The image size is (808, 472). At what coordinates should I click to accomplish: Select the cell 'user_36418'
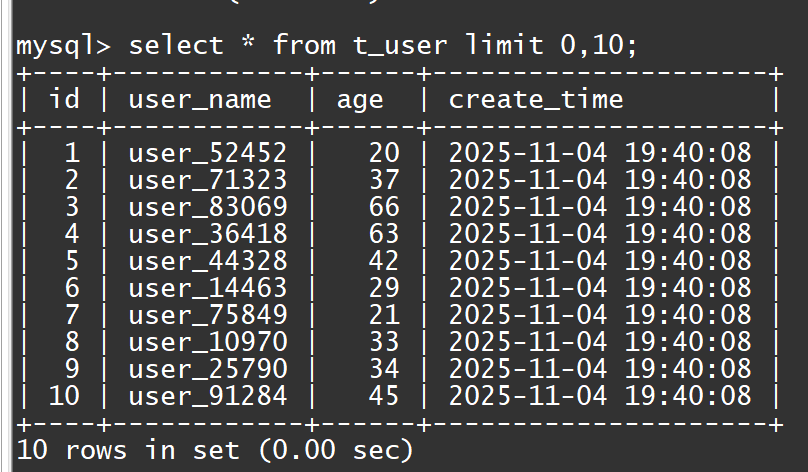tap(208, 234)
